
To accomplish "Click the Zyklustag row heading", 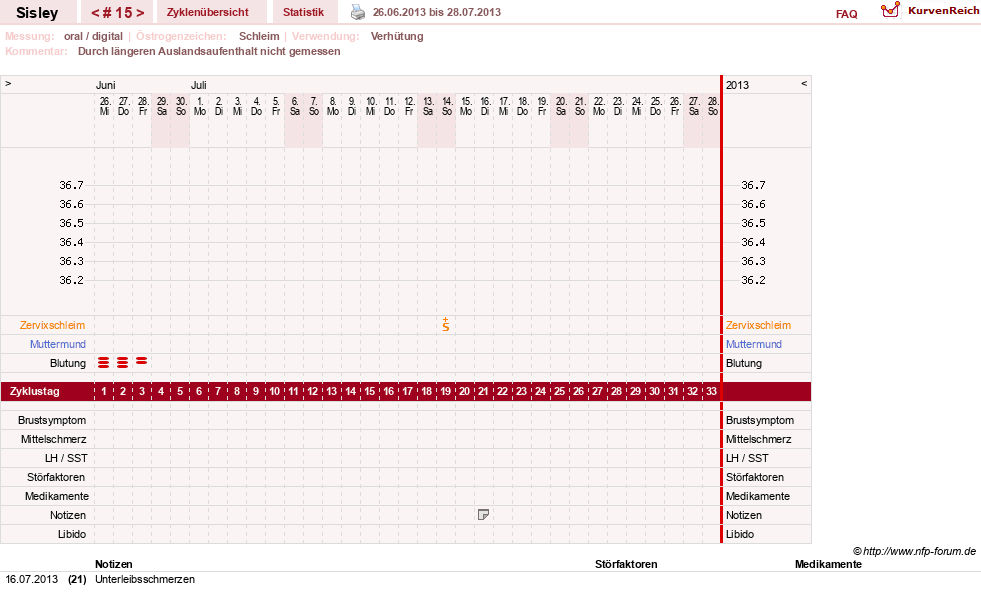I will 34,392.
